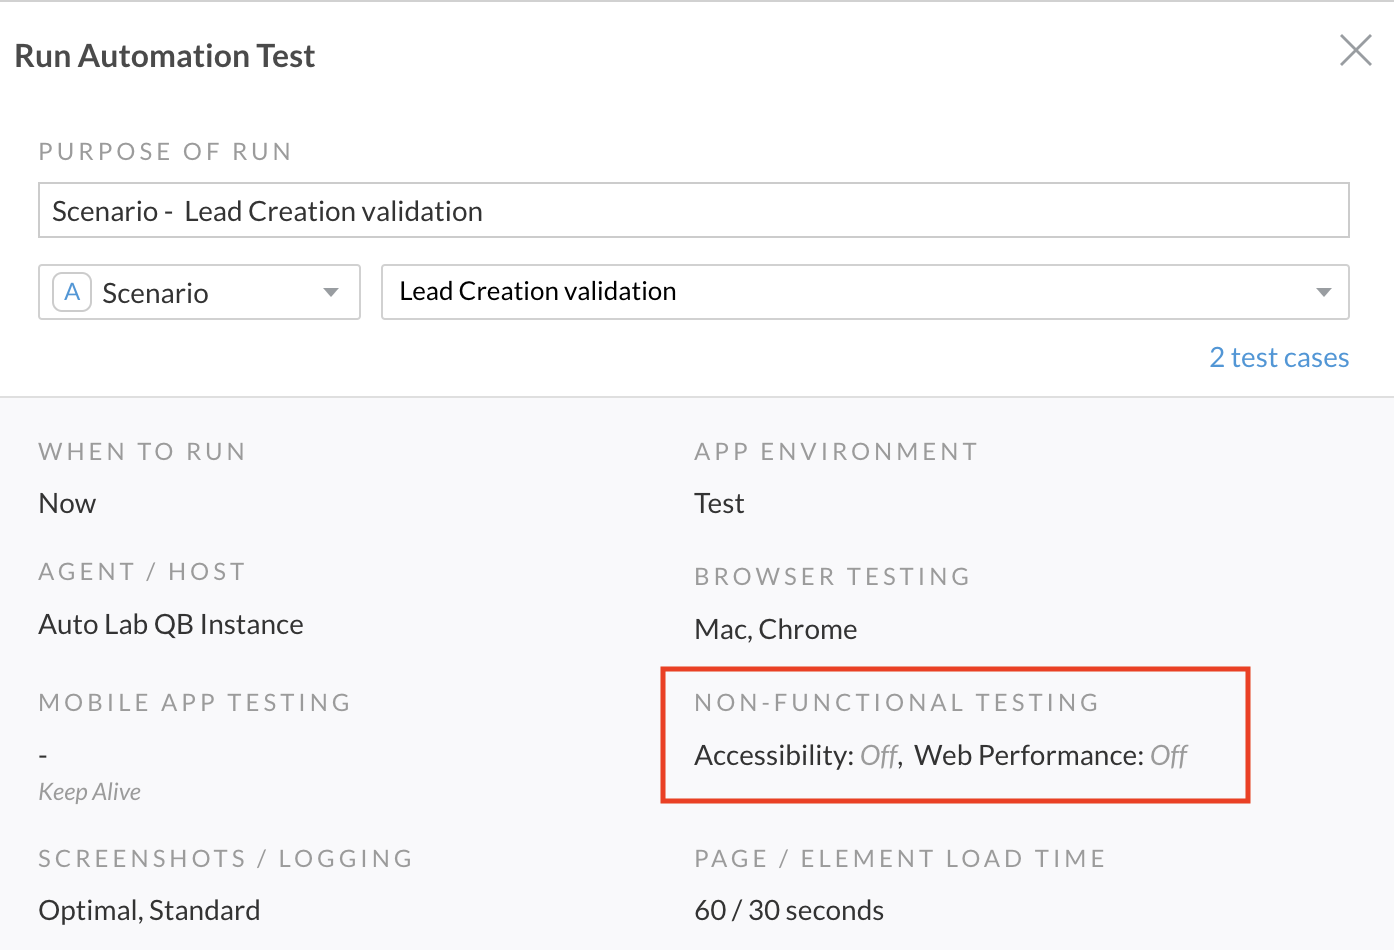1394x950 pixels.
Task: Click the Scenario dropdown arrow
Action: [x=331, y=293]
